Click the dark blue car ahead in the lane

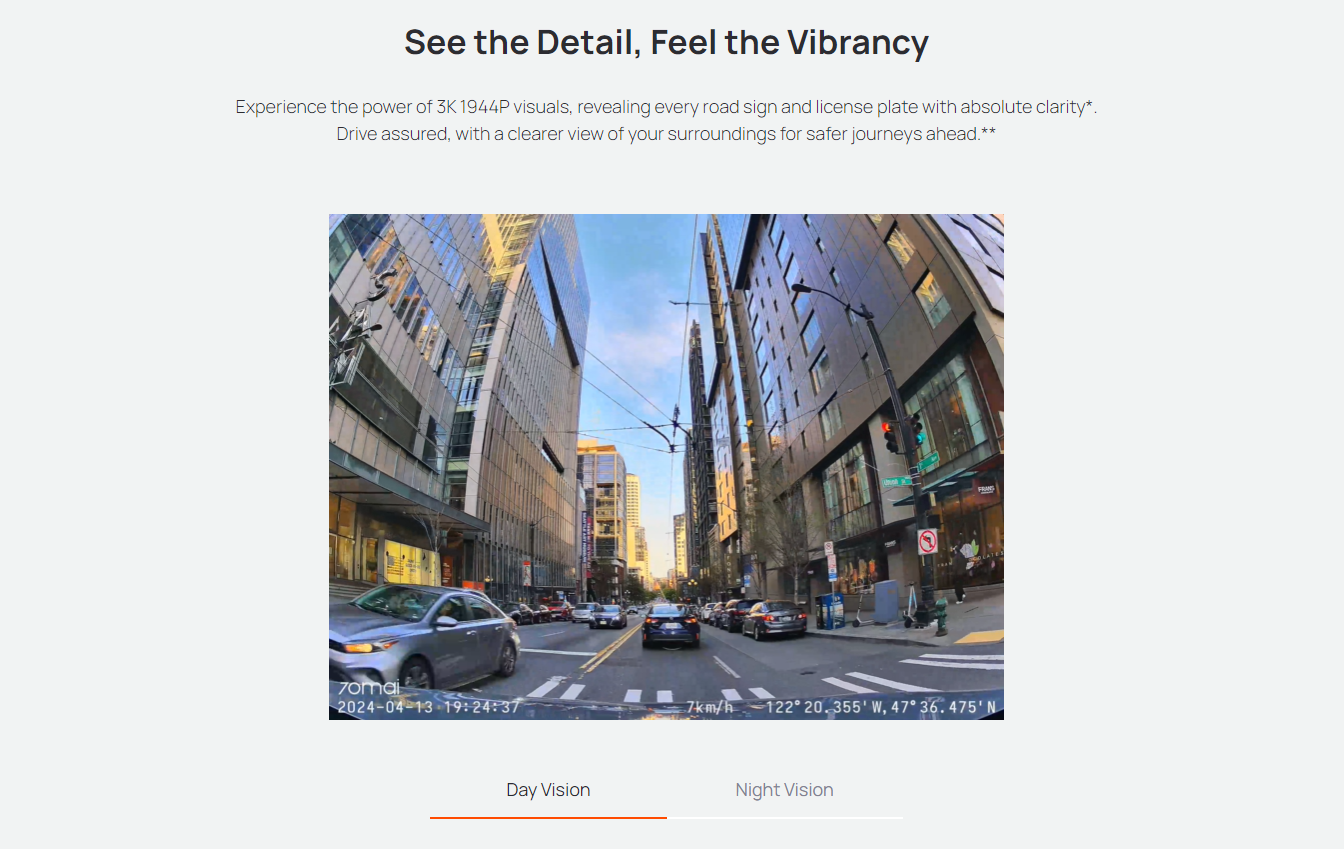click(x=671, y=625)
